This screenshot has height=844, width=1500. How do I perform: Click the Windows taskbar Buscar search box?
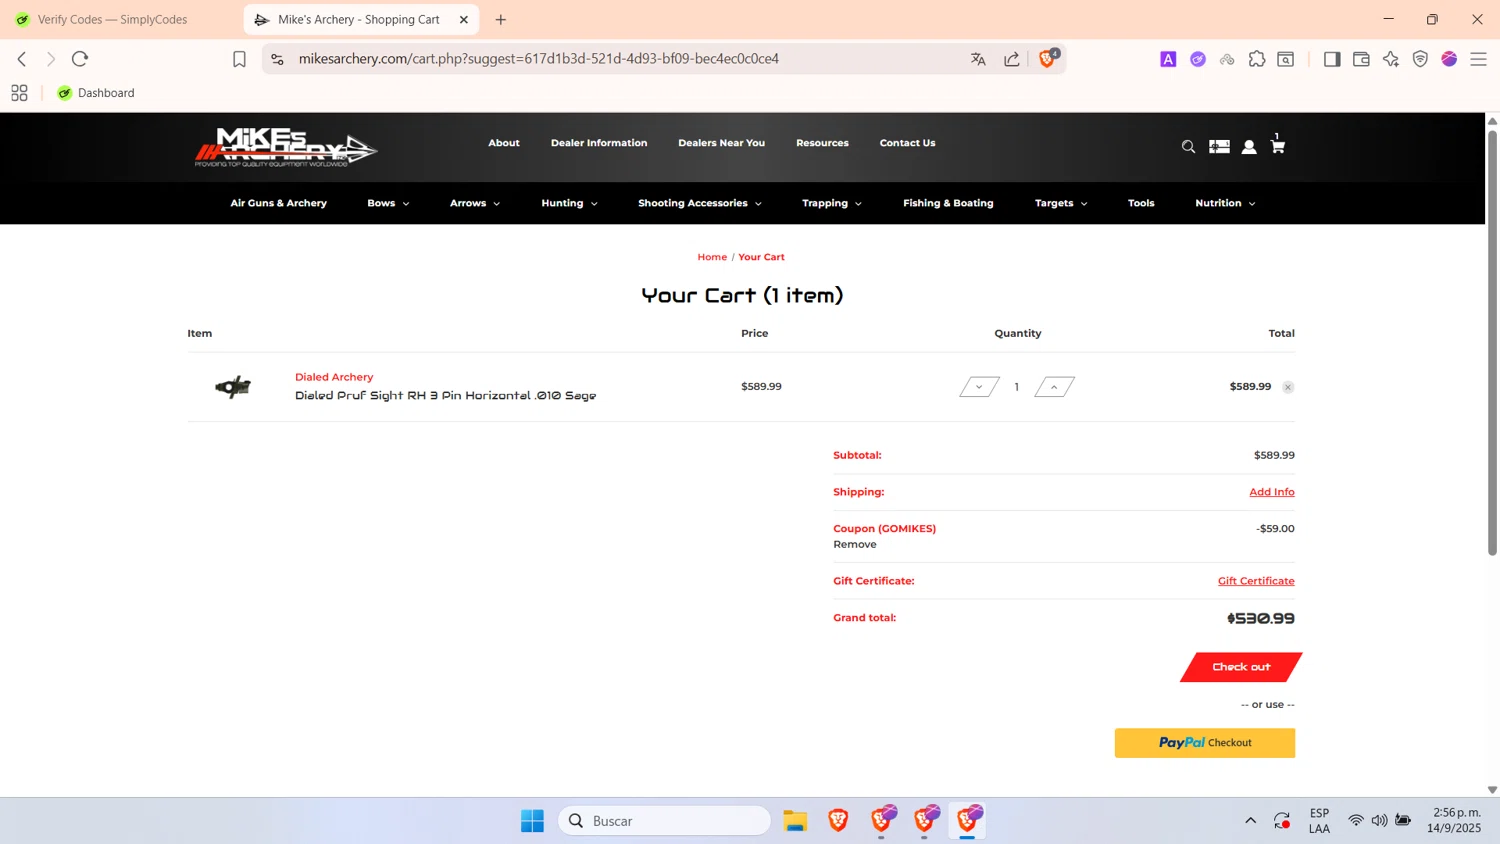pyautogui.click(x=664, y=821)
